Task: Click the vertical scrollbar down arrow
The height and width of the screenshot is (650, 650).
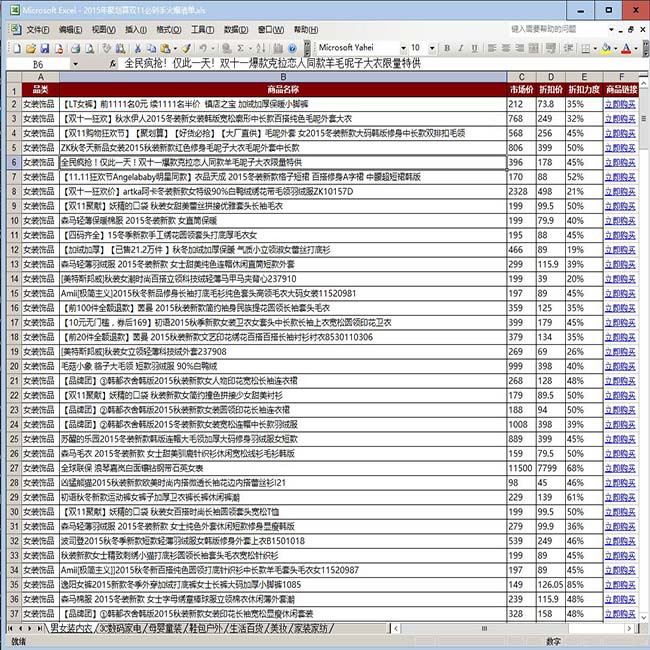Action: (x=643, y=617)
